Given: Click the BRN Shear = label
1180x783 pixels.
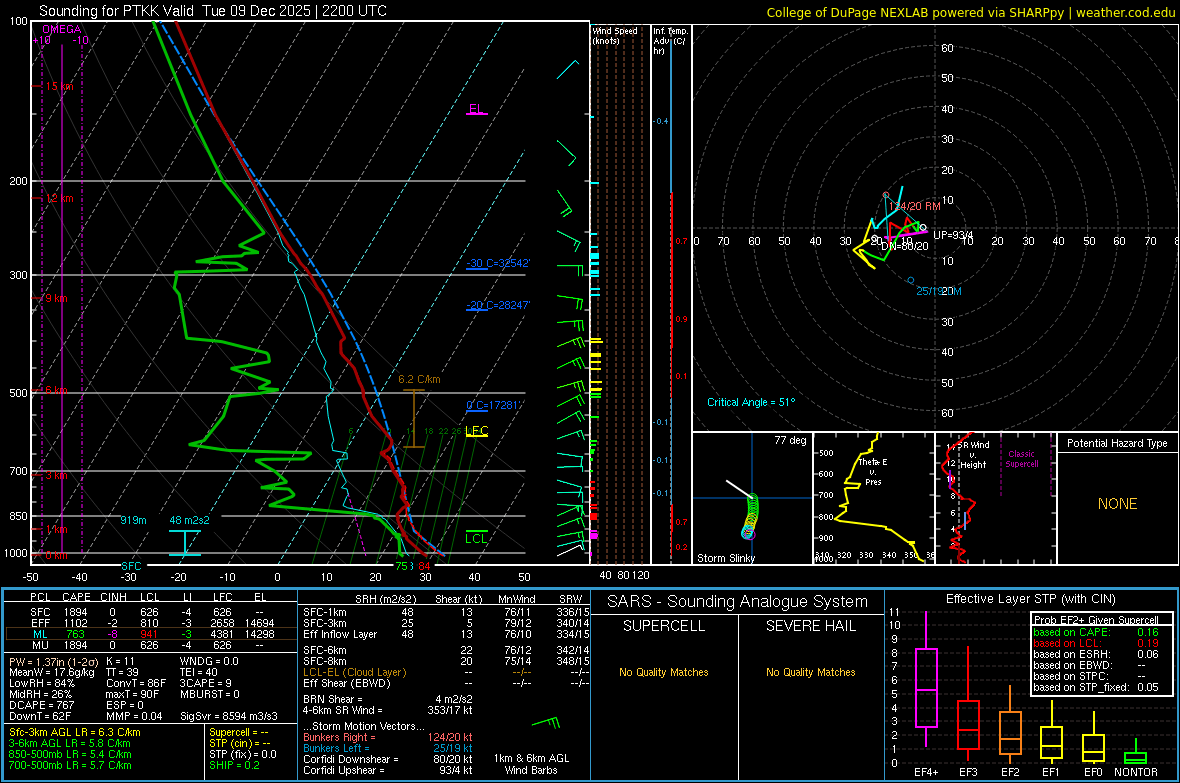Looking at the screenshot, I should 333,699.
